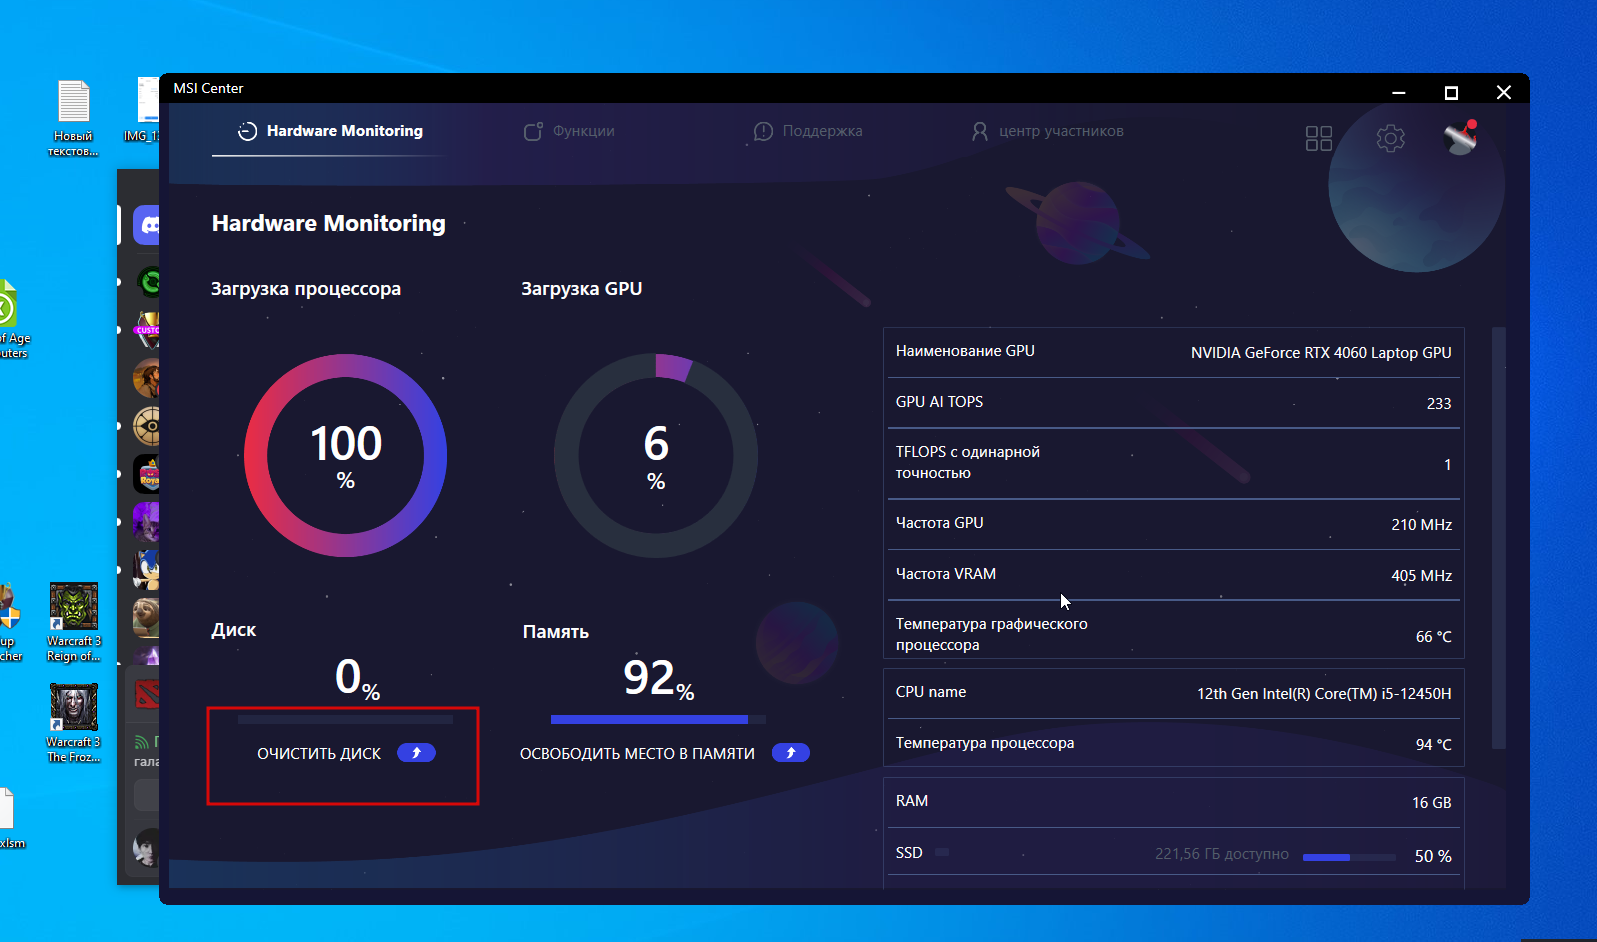This screenshot has width=1597, height=942.
Task: Select the IMG_1 desktop file icon
Action: coord(146,110)
